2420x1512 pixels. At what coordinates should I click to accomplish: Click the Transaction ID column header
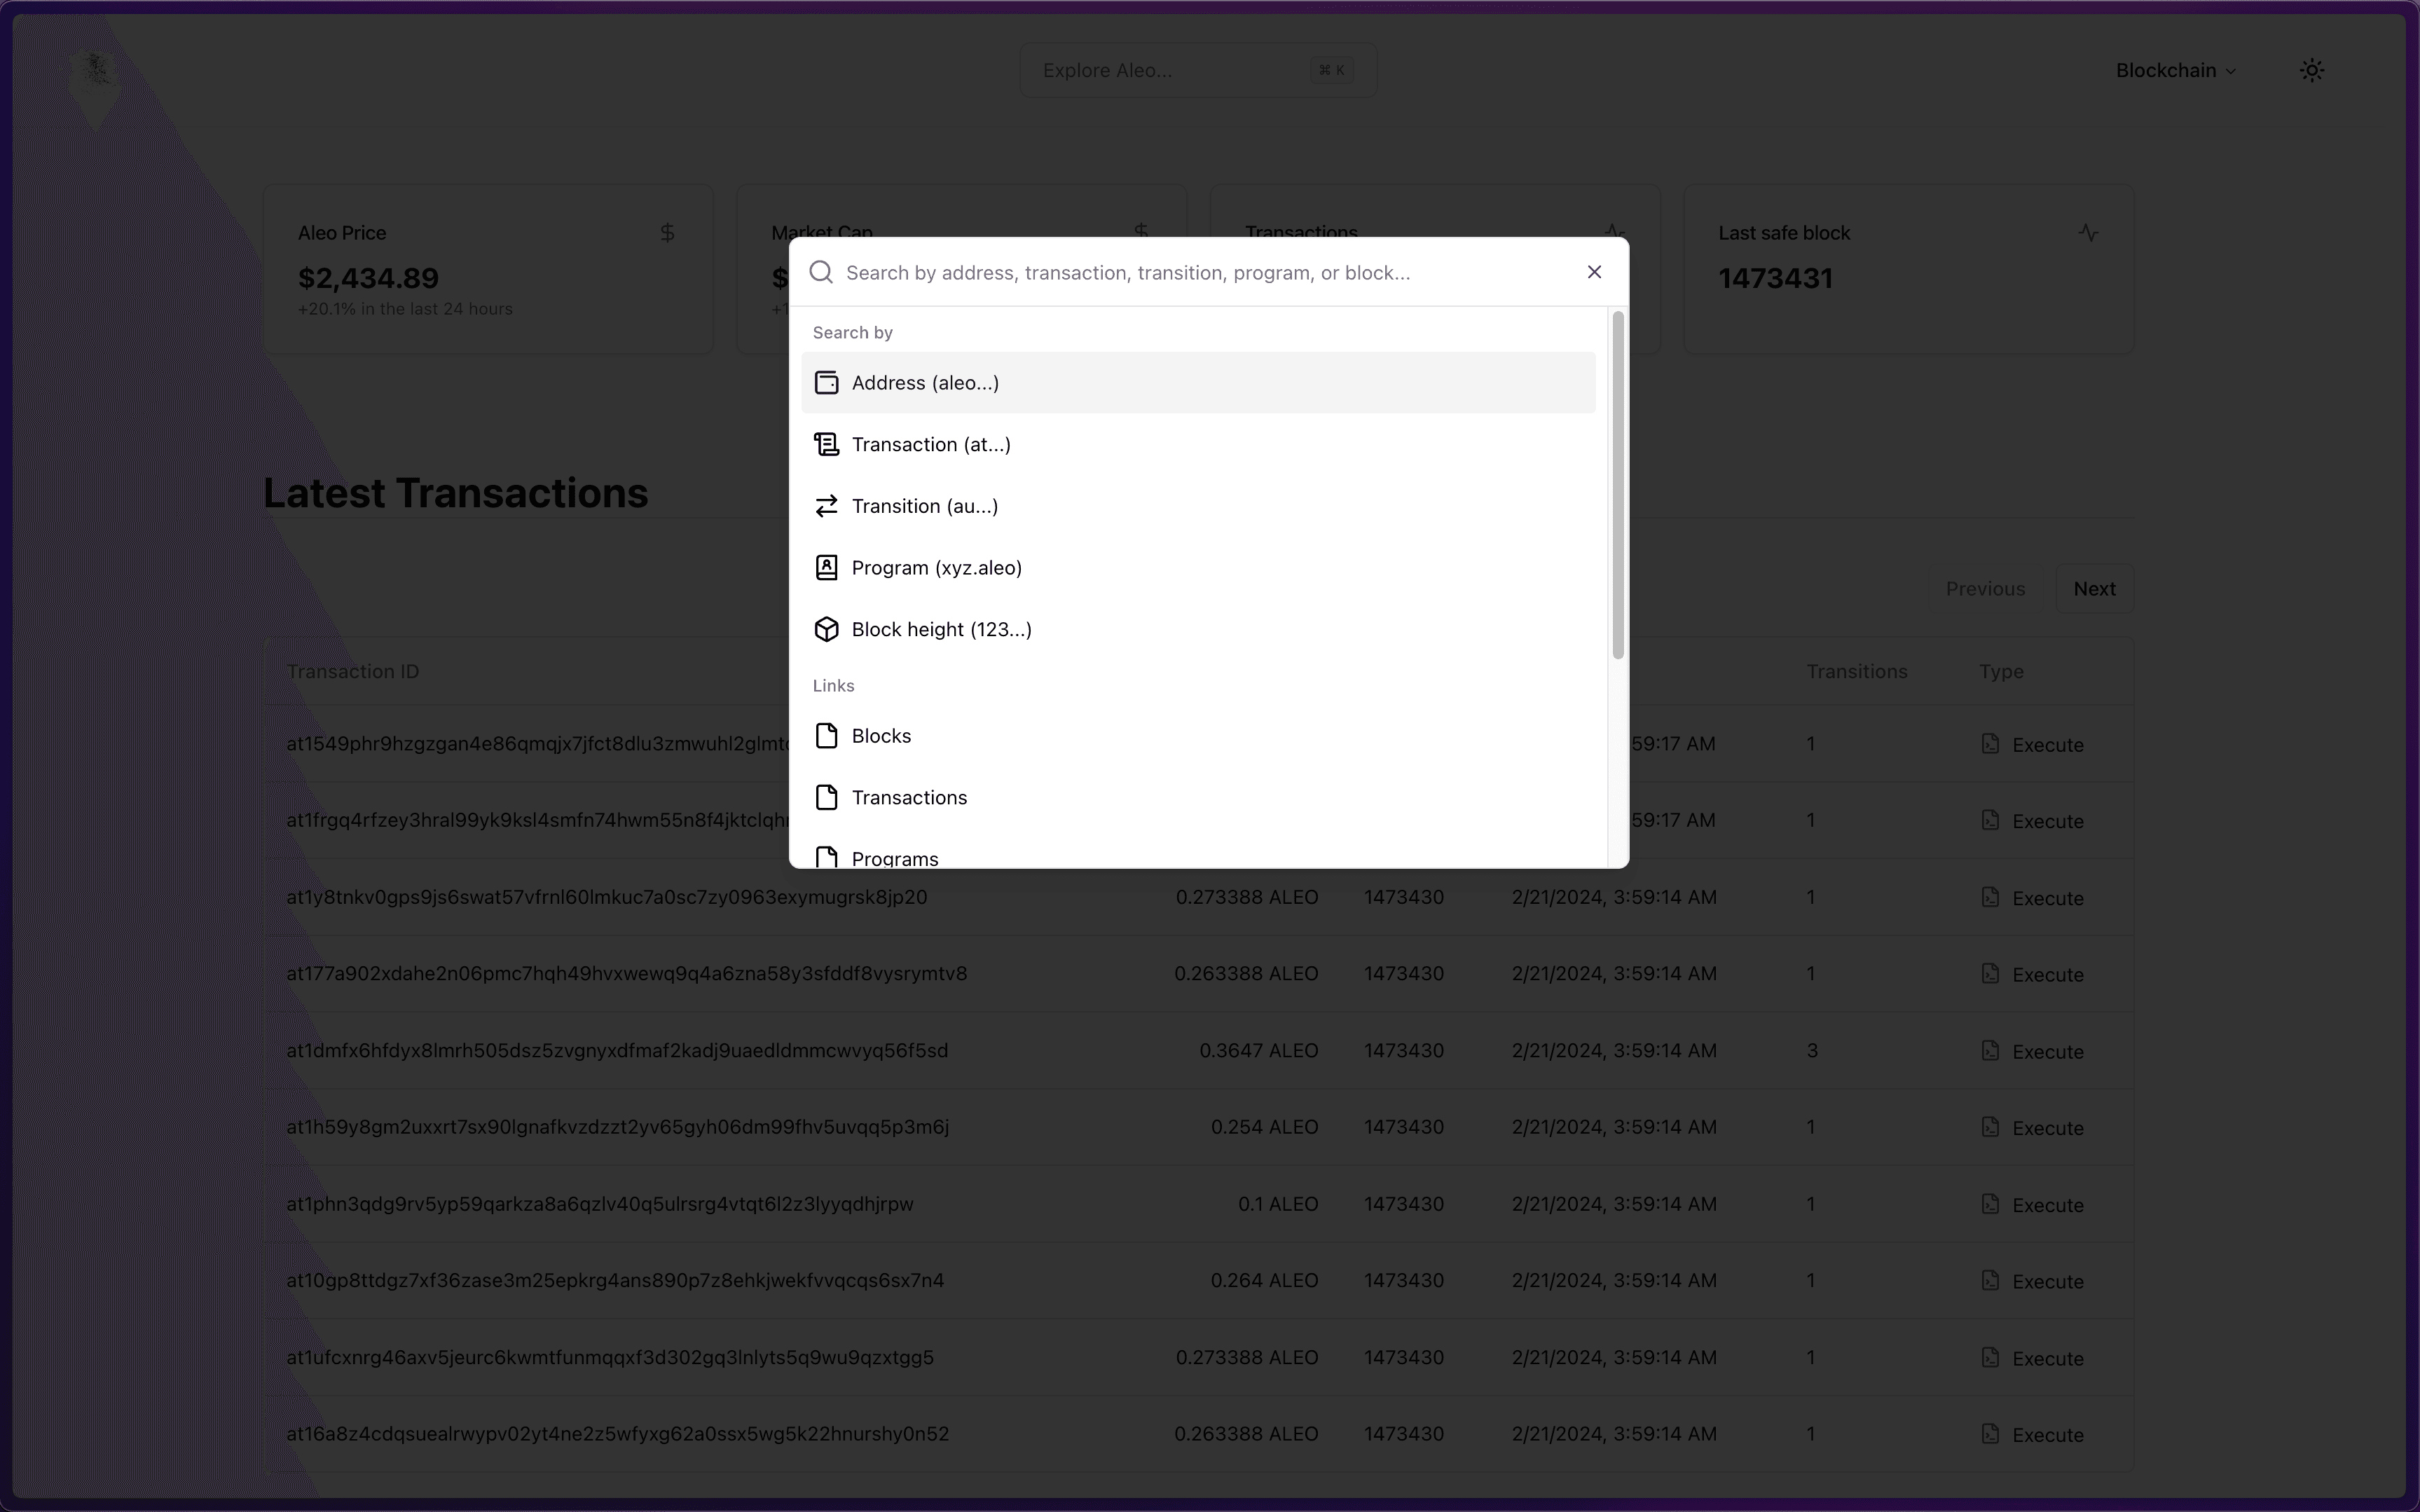point(353,672)
